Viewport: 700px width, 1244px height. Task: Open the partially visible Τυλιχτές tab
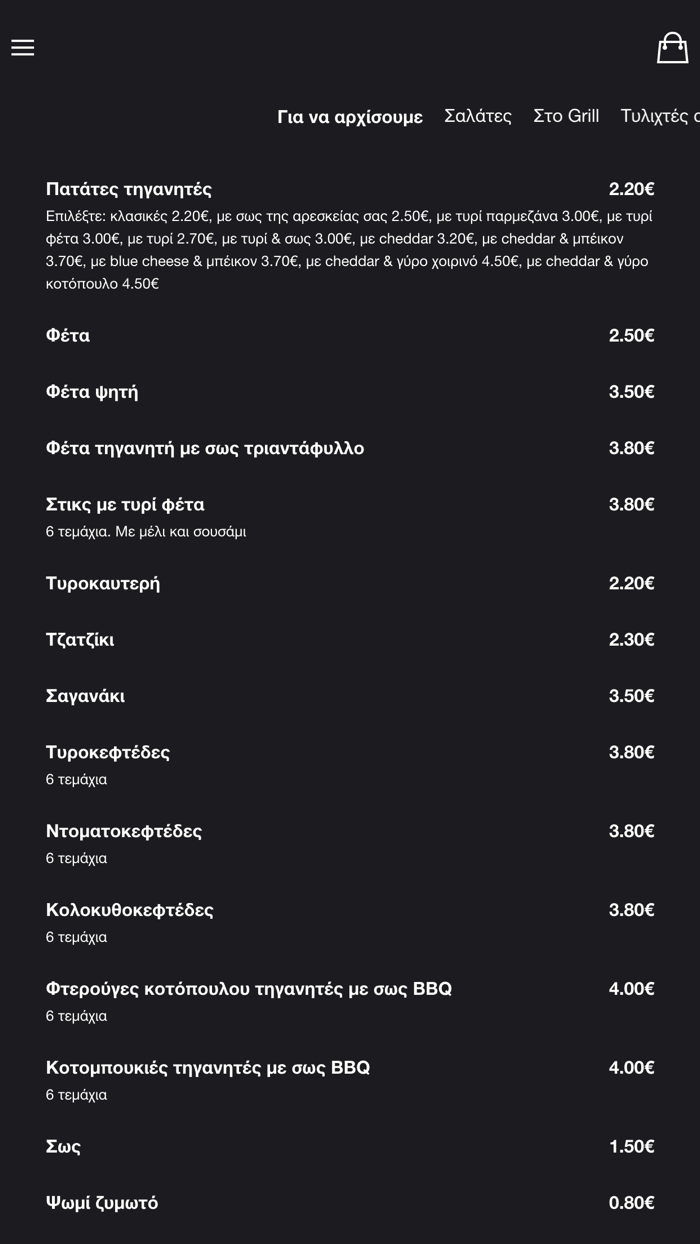point(658,116)
